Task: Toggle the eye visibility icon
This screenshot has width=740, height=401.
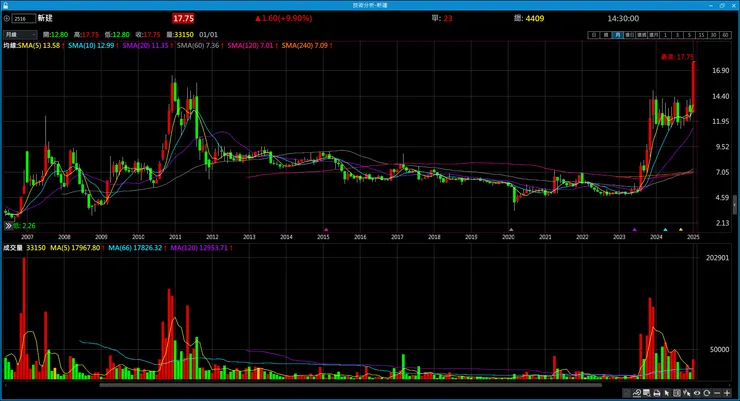Action: [x=697, y=393]
